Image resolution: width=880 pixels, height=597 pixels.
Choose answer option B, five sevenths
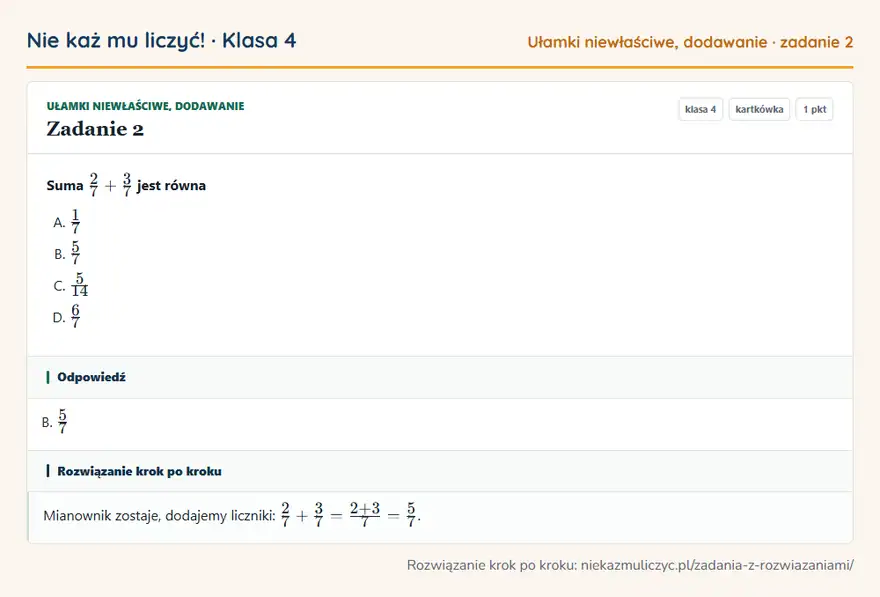click(x=67, y=254)
